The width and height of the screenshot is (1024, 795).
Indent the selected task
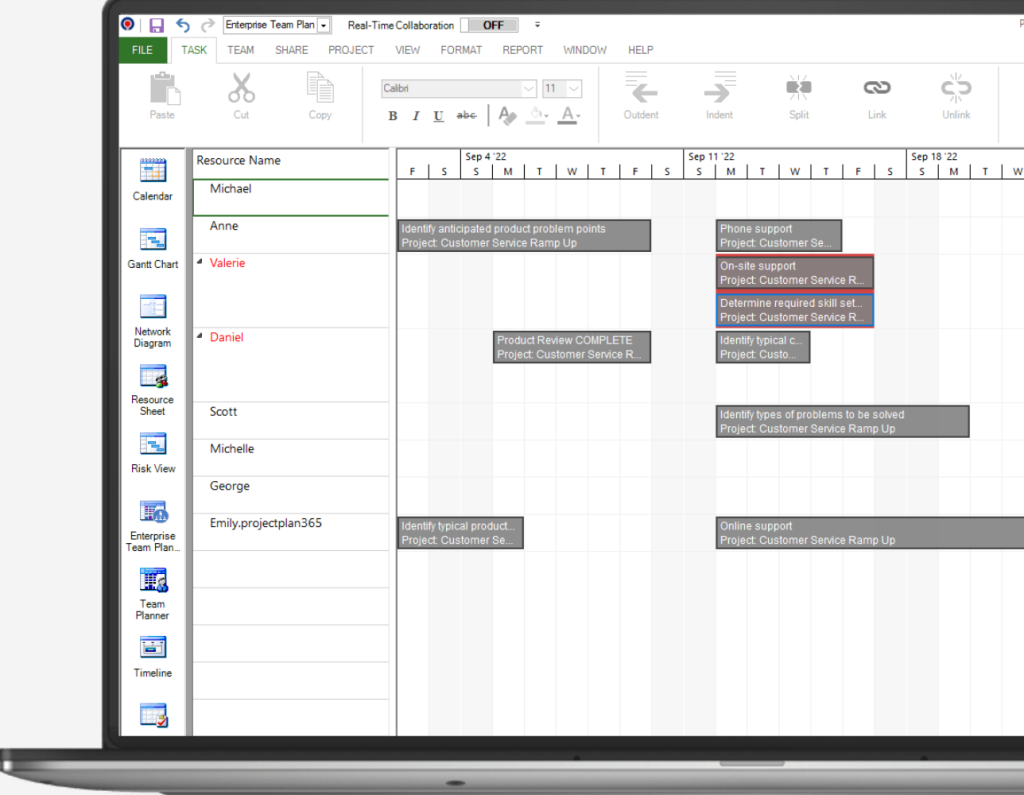pos(719,97)
